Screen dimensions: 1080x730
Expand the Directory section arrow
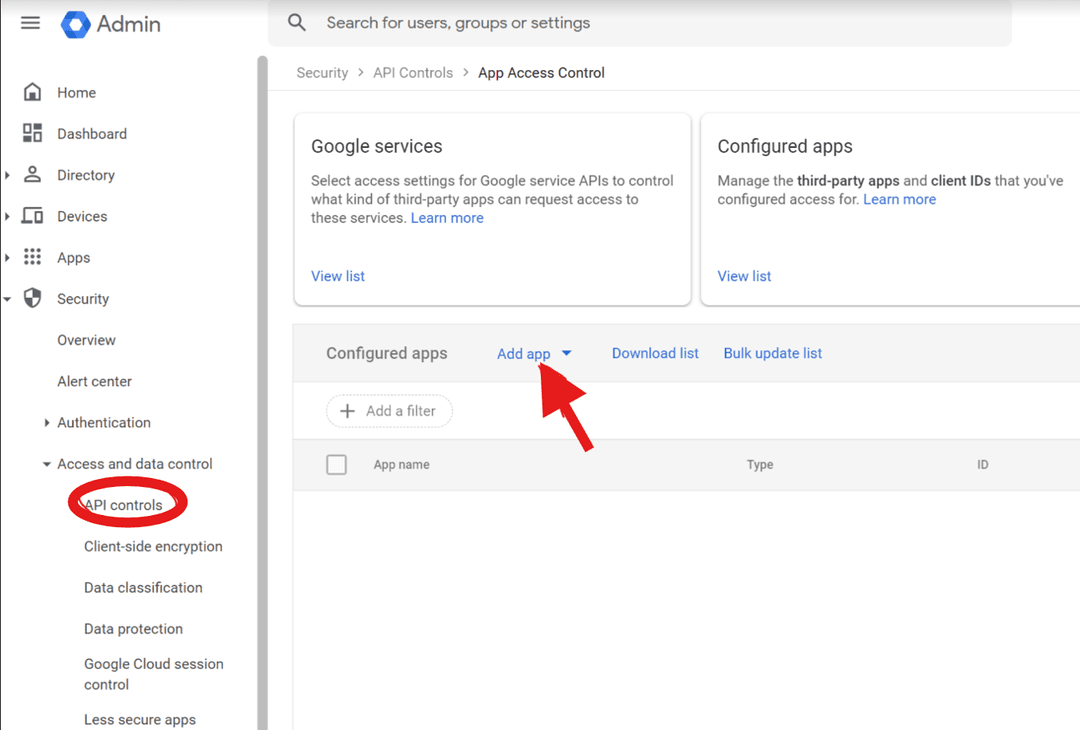click(x=8, y=176)
